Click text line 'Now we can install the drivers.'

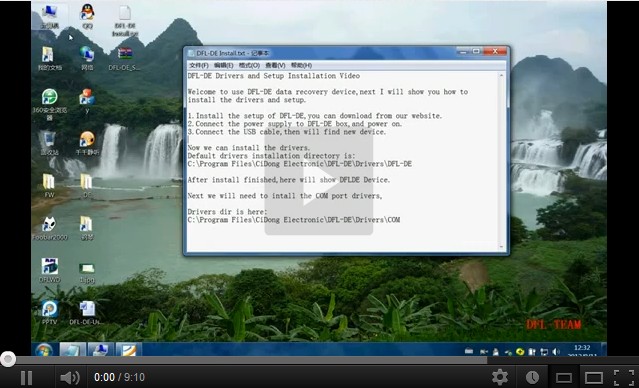click(x=249, y=148)
